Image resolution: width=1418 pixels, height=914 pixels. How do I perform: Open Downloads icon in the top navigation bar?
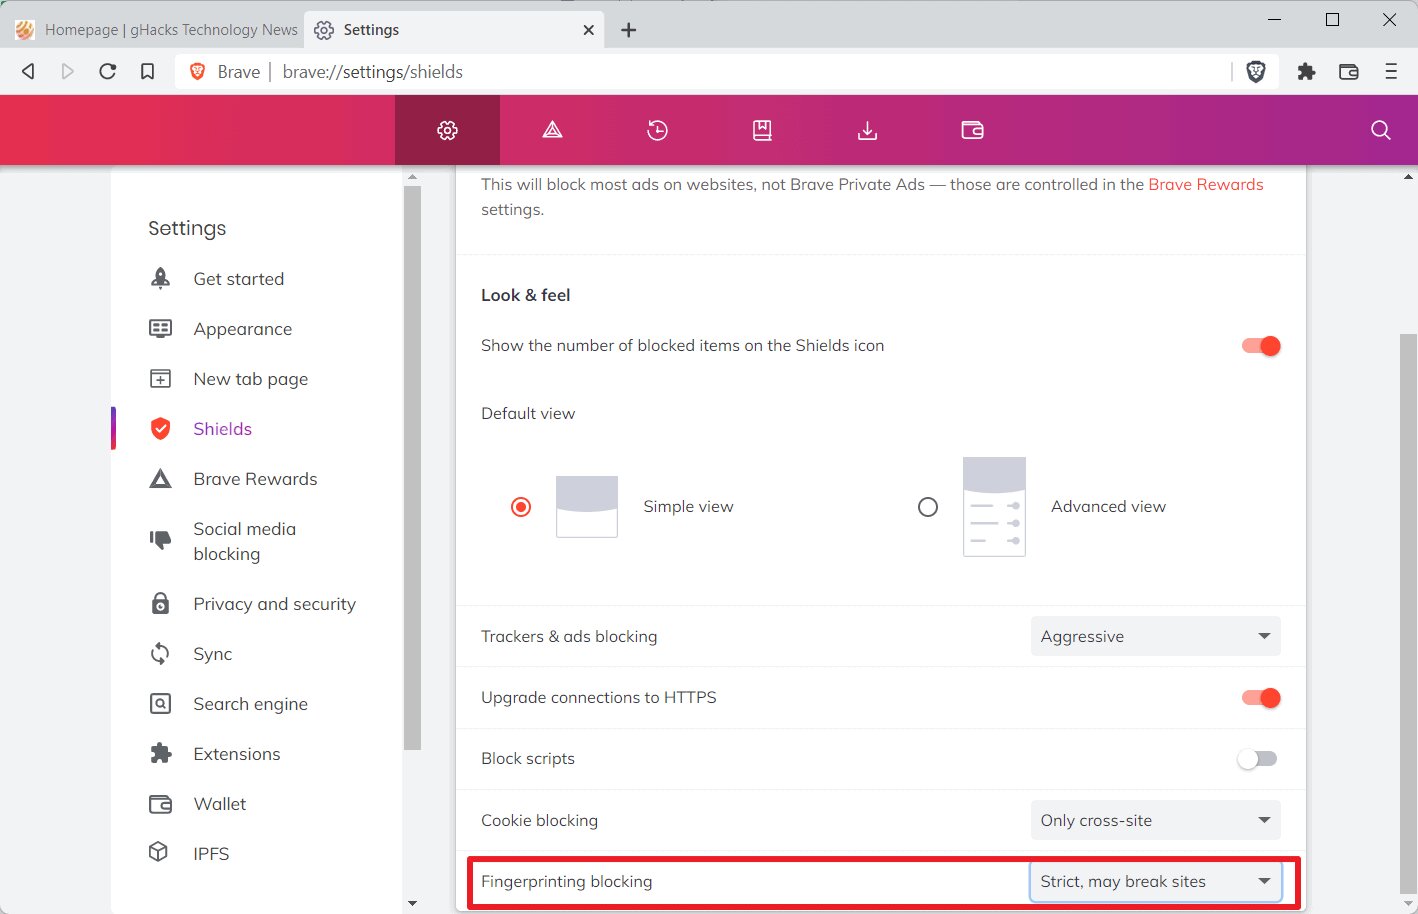coord(867,130)
